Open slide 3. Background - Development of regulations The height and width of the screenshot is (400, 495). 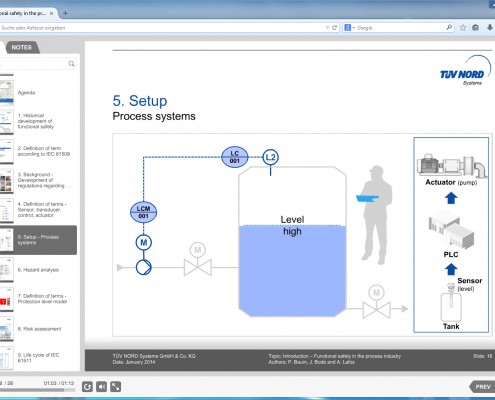click(x=38, y=180)
